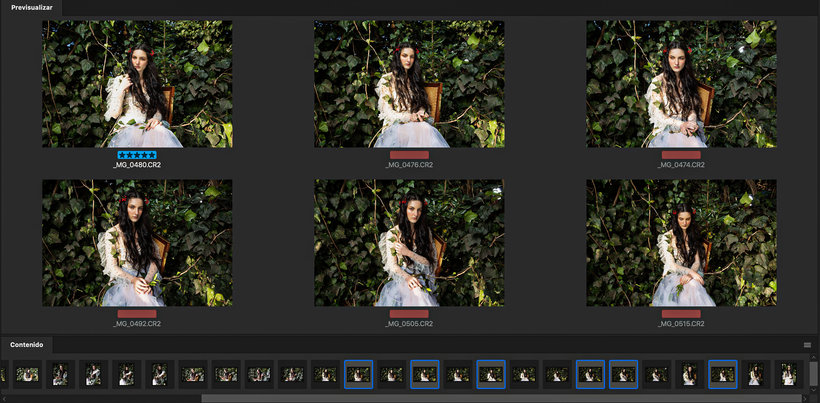Click the file name _MG_0474.CR2
Screen dimensions: 820x403
pyautogui.click(x=681, y=165)
